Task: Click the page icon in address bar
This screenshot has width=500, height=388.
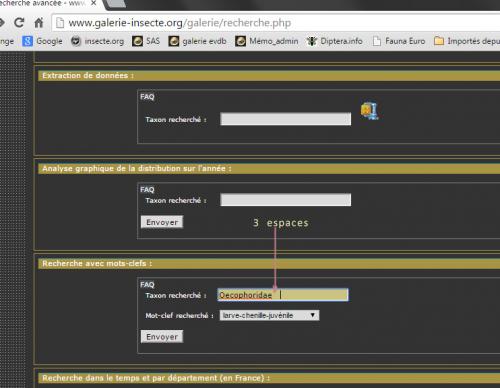Action: 60,23
